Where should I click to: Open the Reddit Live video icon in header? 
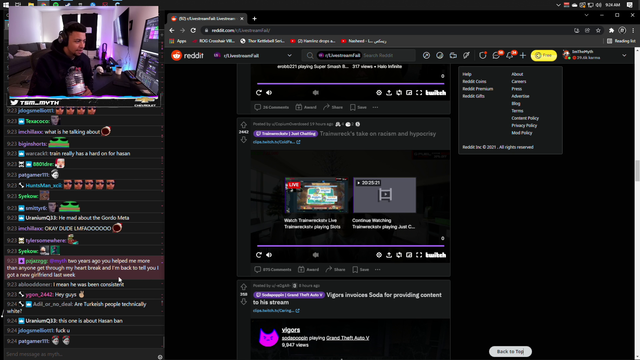[453, 56]
